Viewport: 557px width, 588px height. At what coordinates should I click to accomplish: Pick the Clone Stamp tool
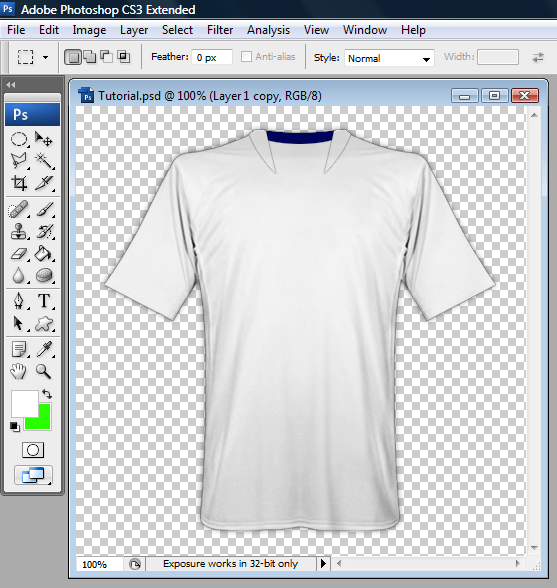click(19, 231)
